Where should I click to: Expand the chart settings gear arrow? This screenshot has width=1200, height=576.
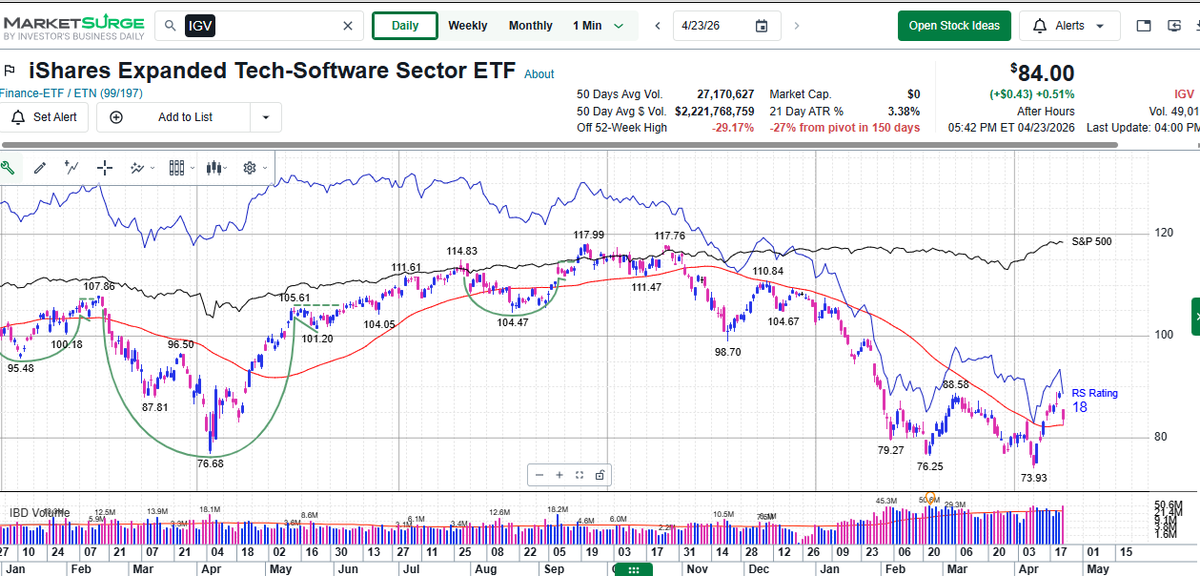click(265, 168)
